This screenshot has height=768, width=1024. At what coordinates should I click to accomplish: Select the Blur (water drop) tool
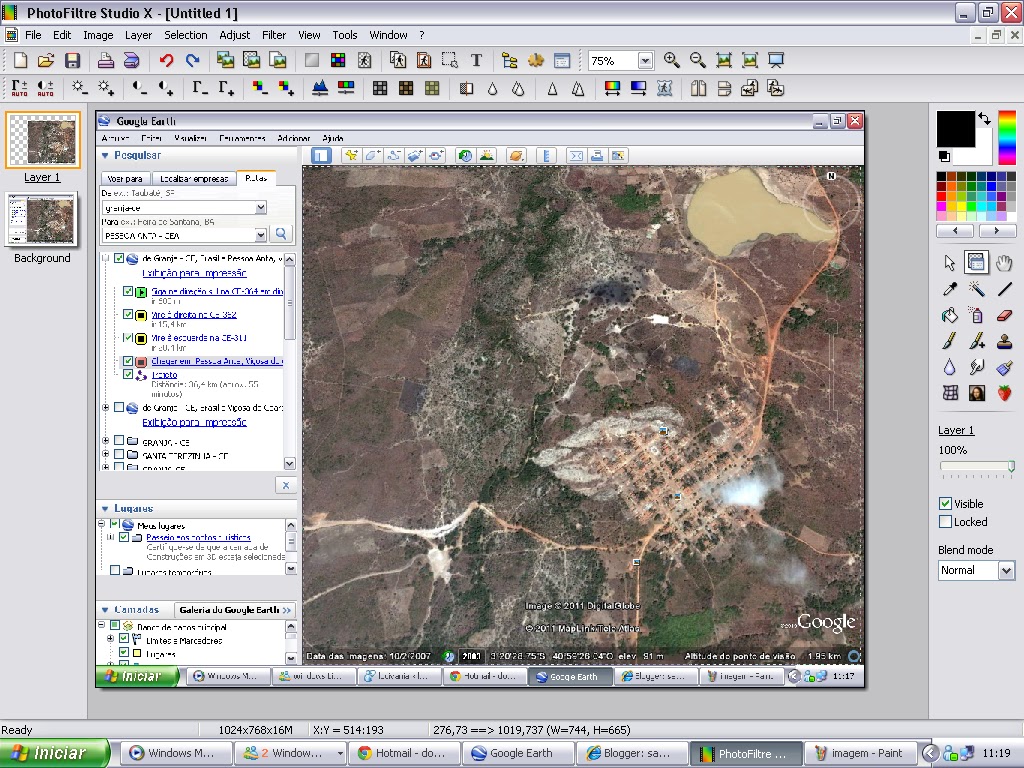[x=950, y=367]
